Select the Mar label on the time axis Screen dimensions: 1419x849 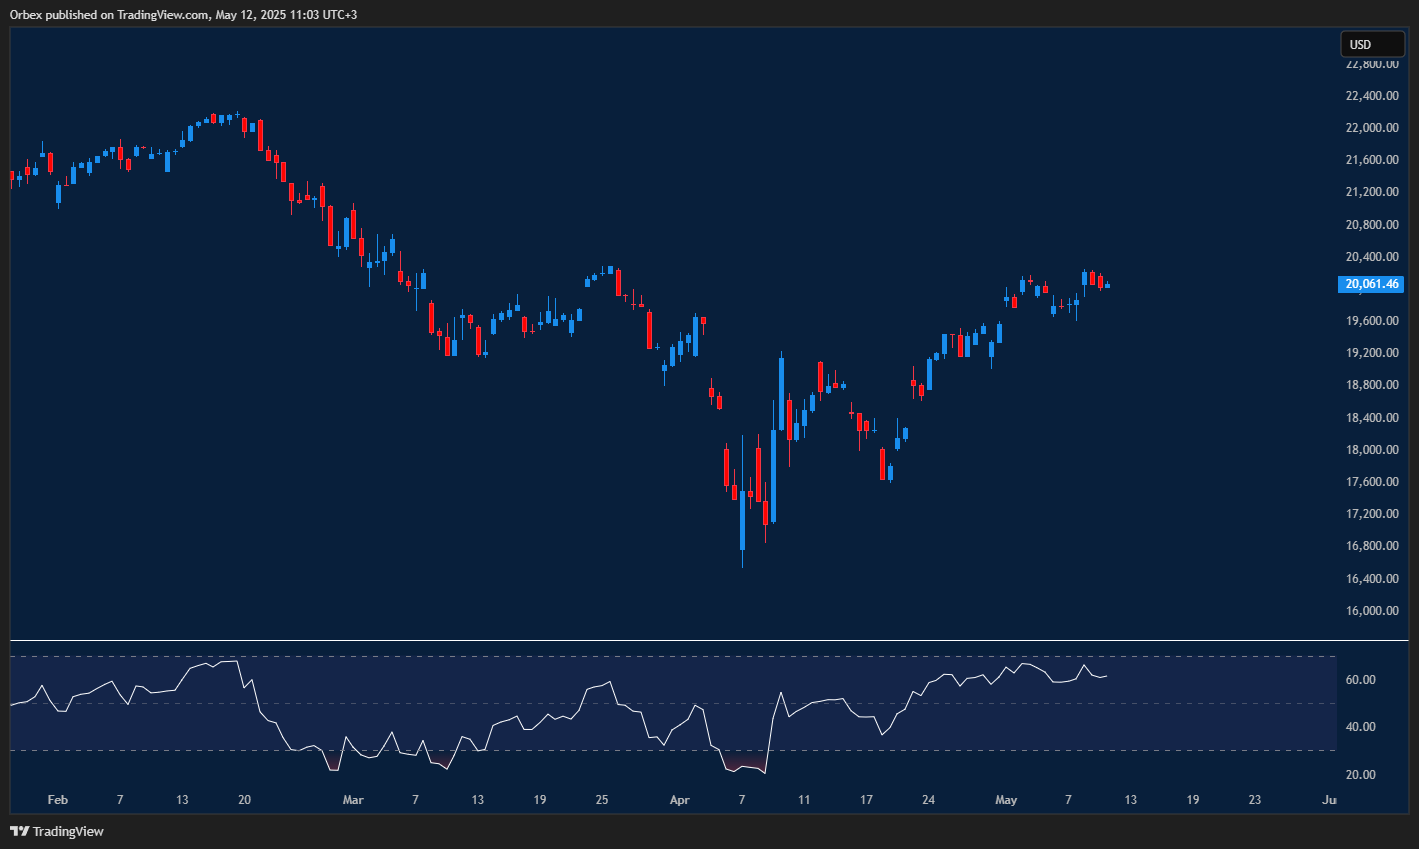(x=352, y=800)
